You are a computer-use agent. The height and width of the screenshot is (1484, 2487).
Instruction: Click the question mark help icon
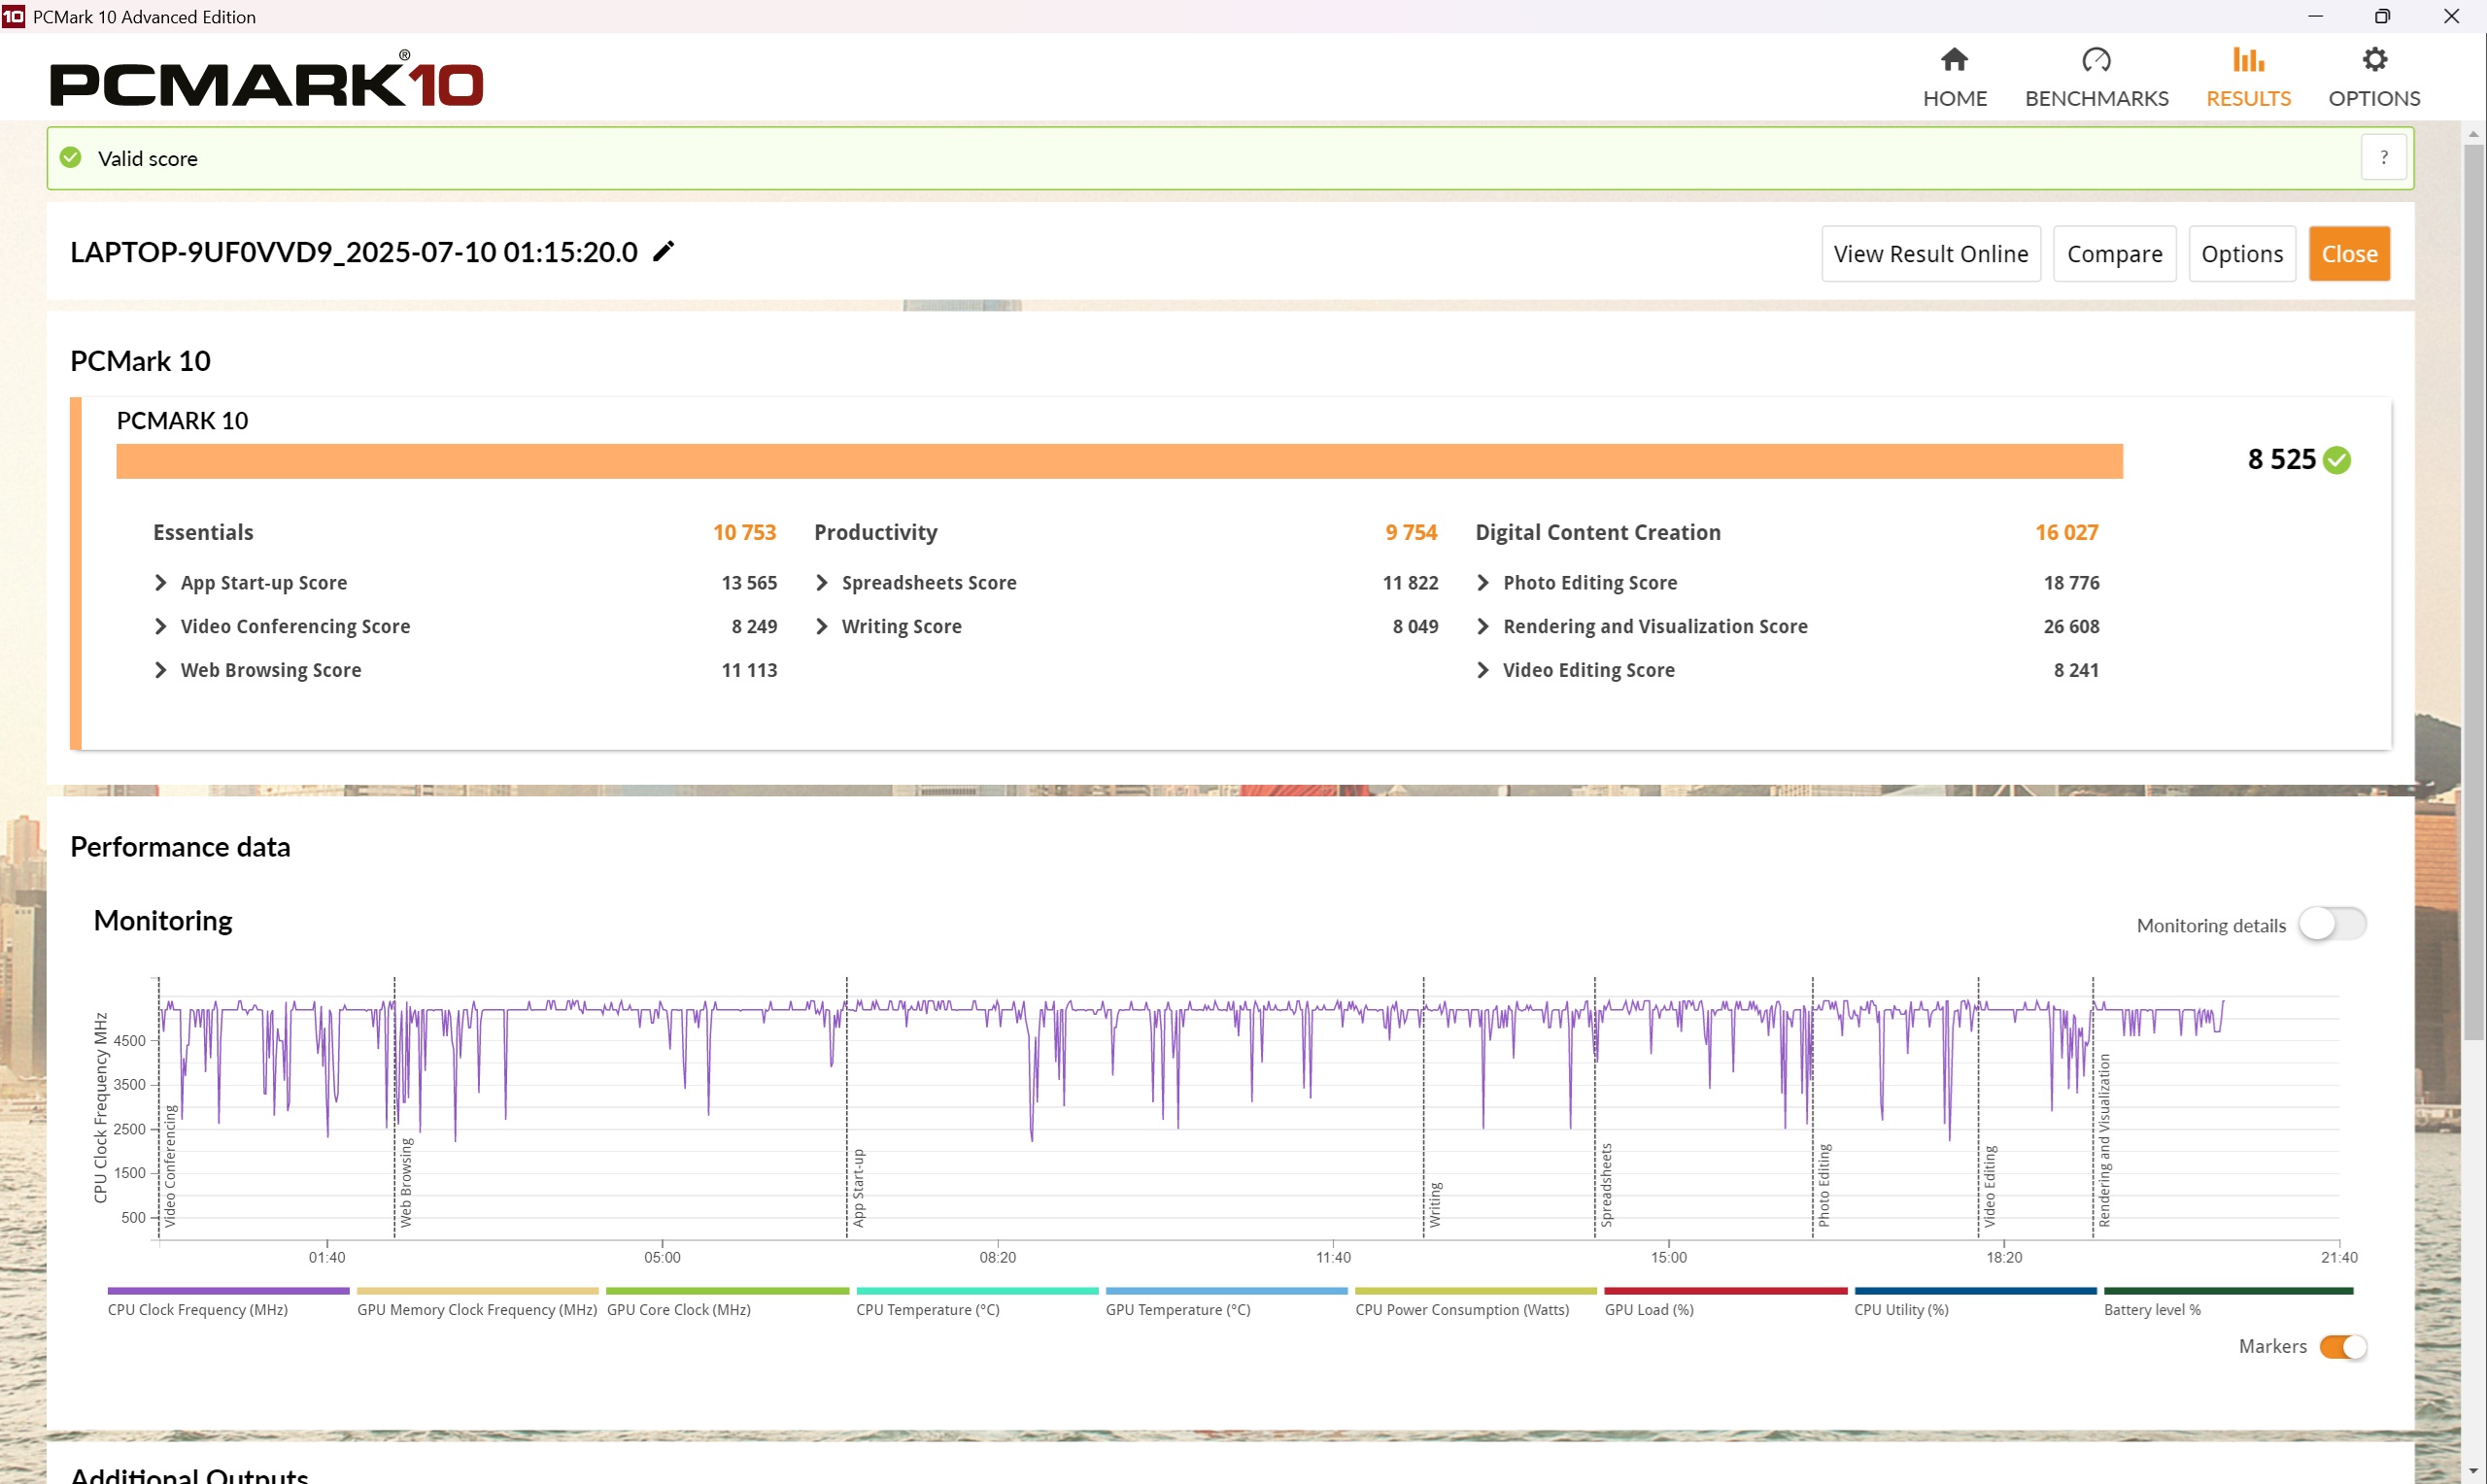2383,158
